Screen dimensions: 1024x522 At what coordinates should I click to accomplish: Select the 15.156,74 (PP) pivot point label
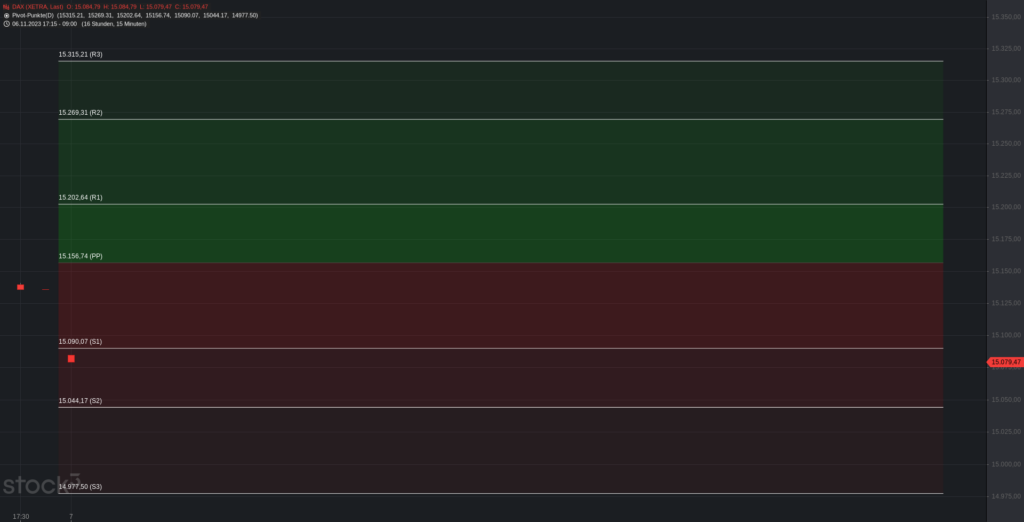[x=80, y=256]
